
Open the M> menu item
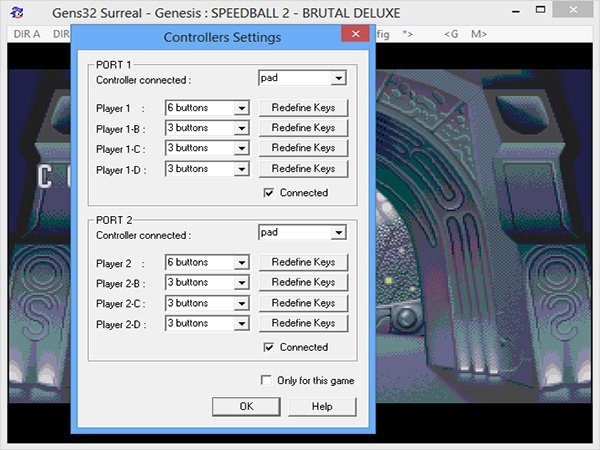point(479,34)
